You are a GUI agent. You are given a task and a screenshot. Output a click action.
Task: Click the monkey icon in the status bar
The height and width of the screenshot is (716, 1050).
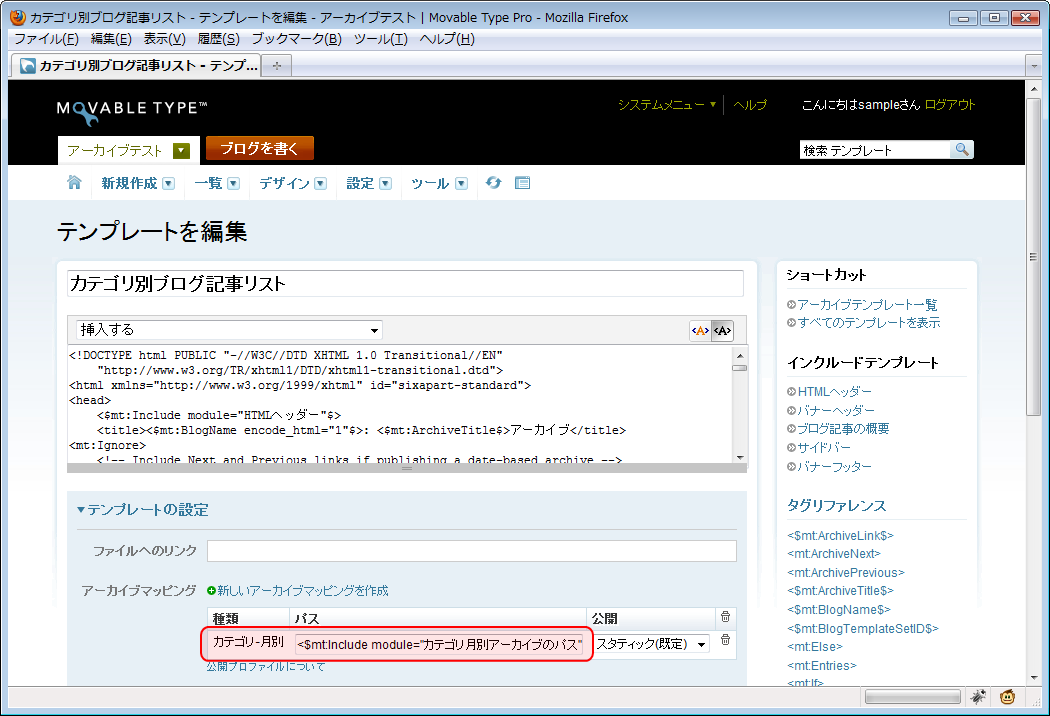1009,697
